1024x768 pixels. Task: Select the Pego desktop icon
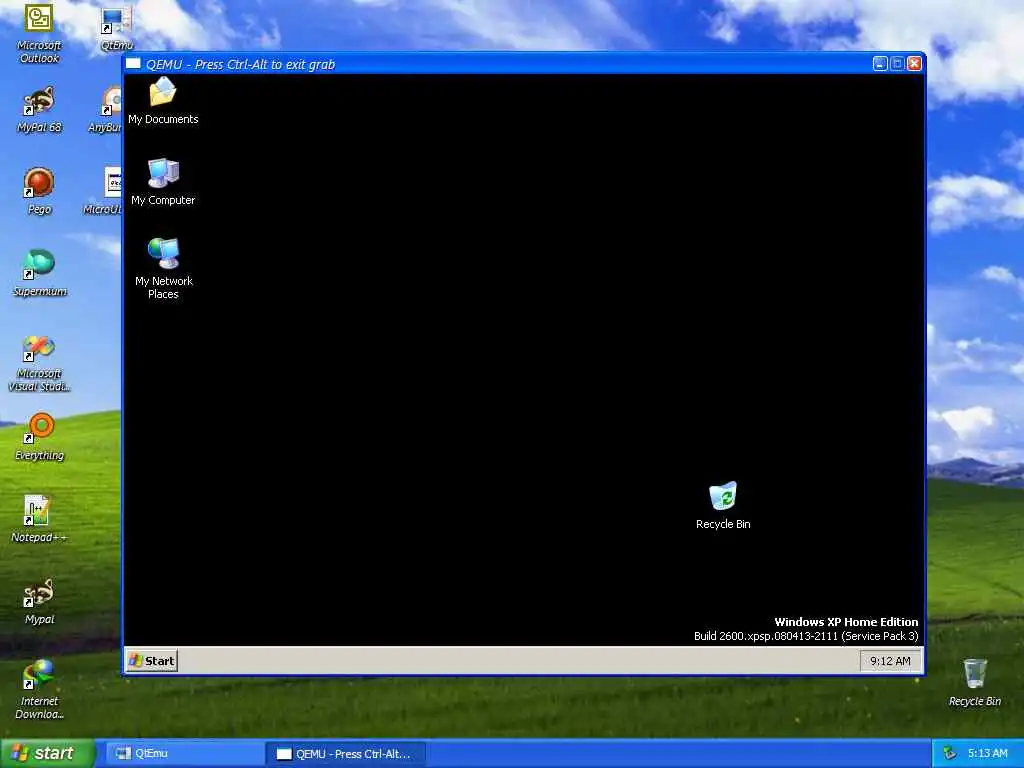click(x=39, y=191)
